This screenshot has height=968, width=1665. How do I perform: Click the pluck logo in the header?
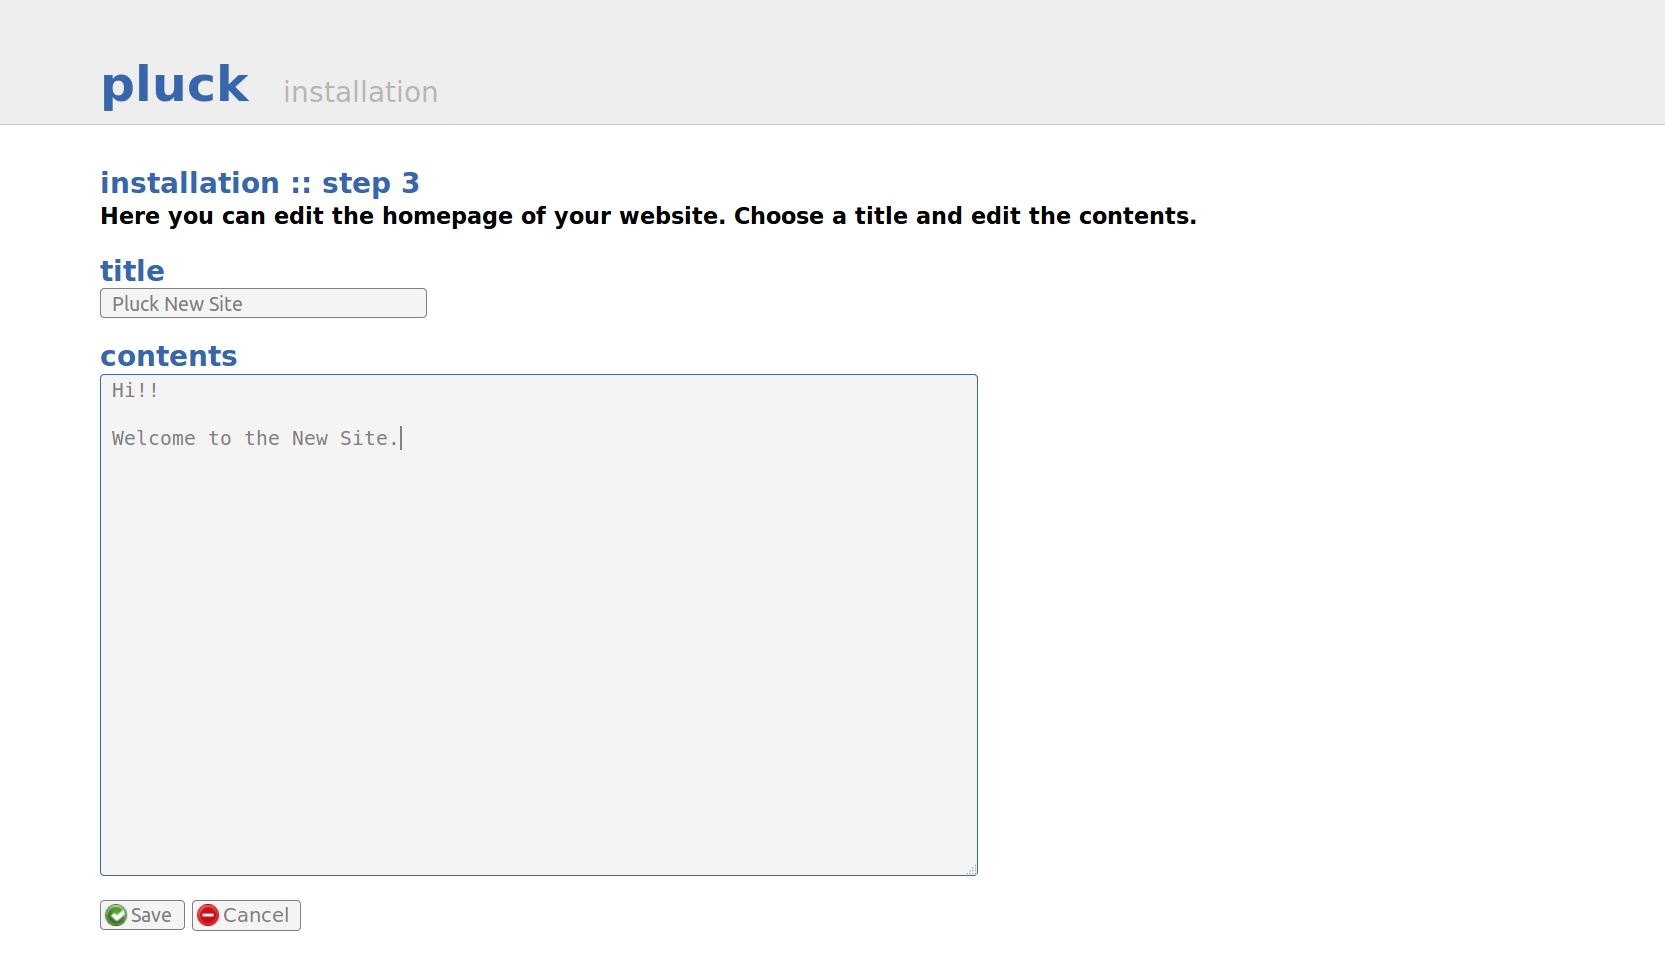click(x=175, y=85)
